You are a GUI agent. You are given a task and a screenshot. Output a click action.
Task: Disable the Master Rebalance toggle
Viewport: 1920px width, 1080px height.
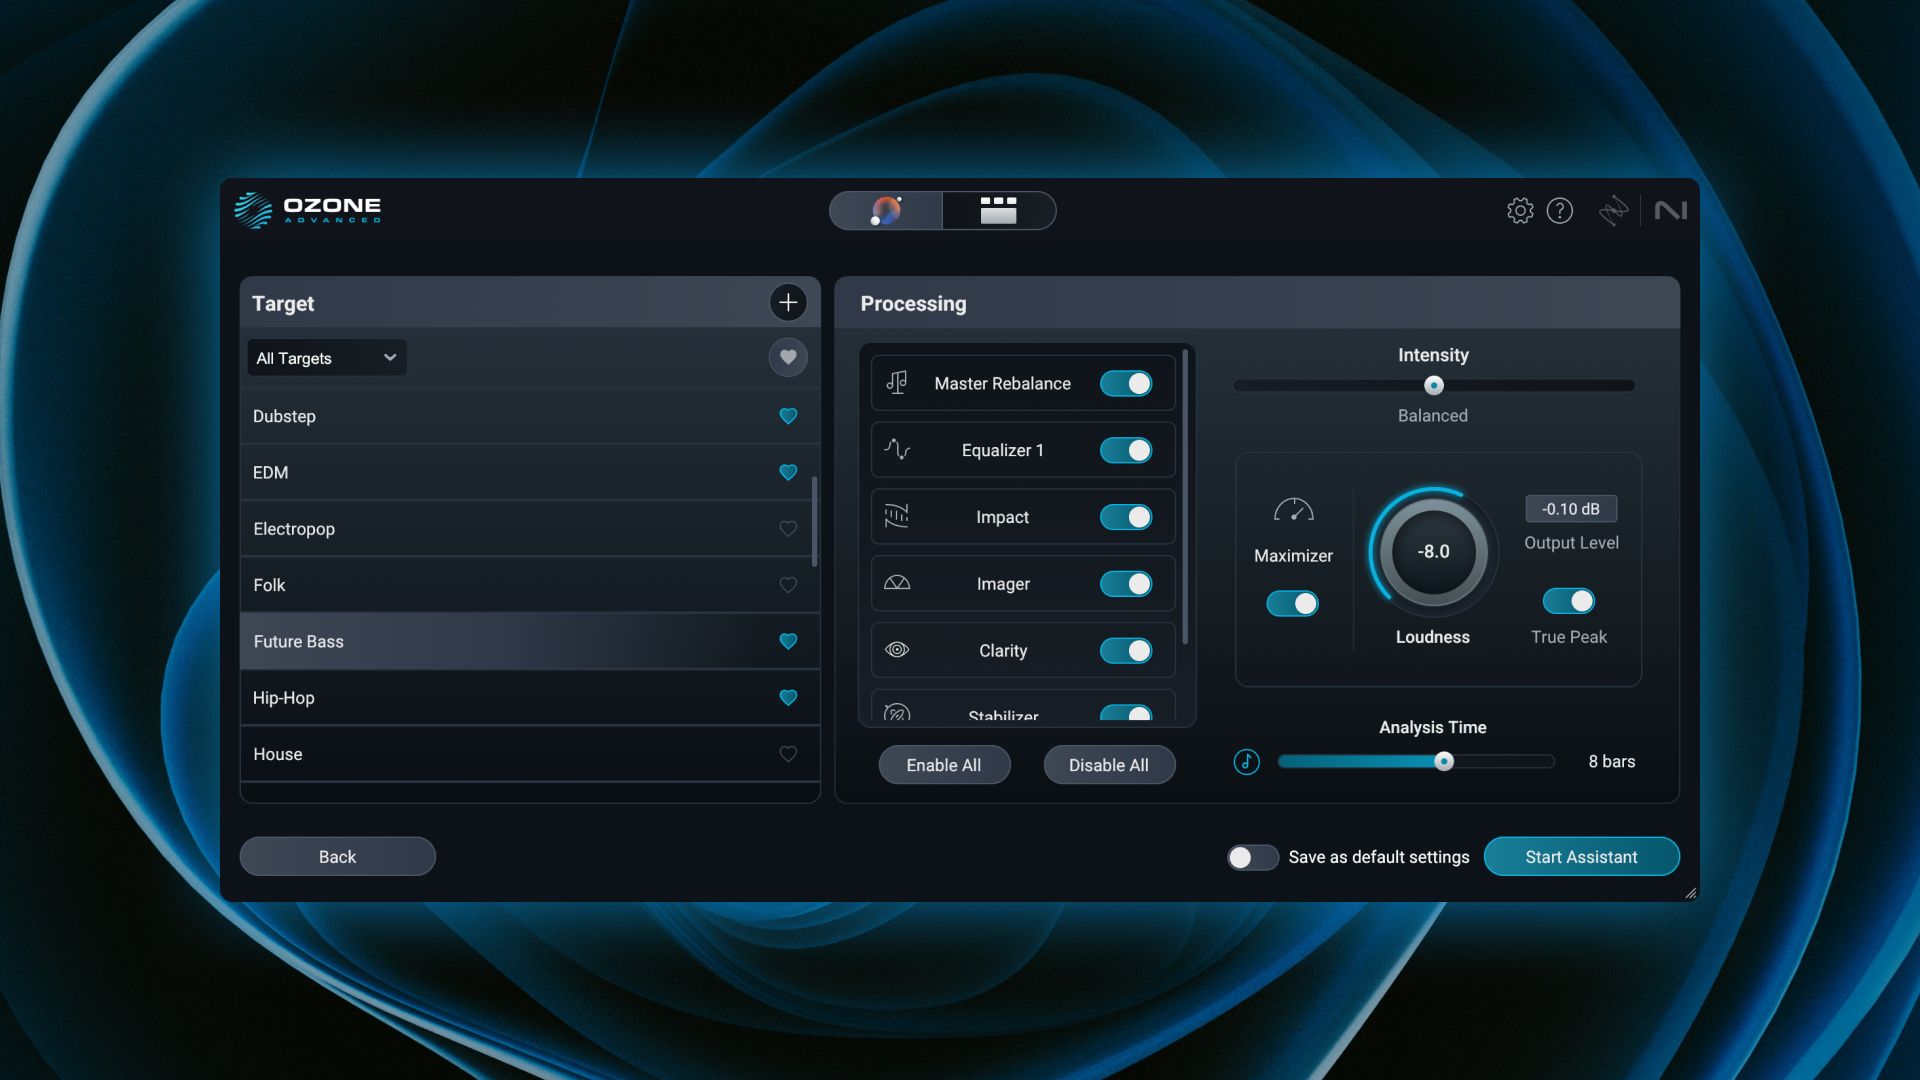(1126, 383)
